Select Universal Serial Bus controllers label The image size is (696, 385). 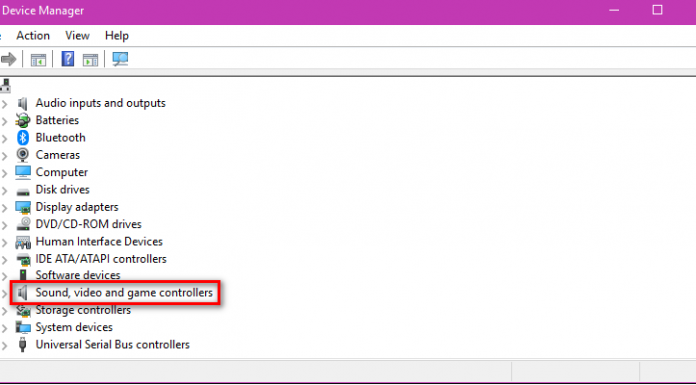coord(112,345)
